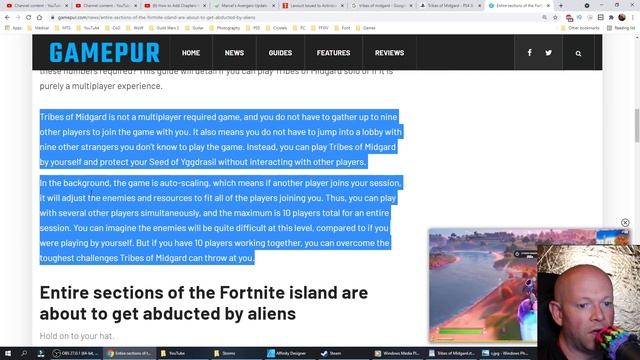Open the Reading list button
The image size is (640, 360).
(x=621, y=28)
